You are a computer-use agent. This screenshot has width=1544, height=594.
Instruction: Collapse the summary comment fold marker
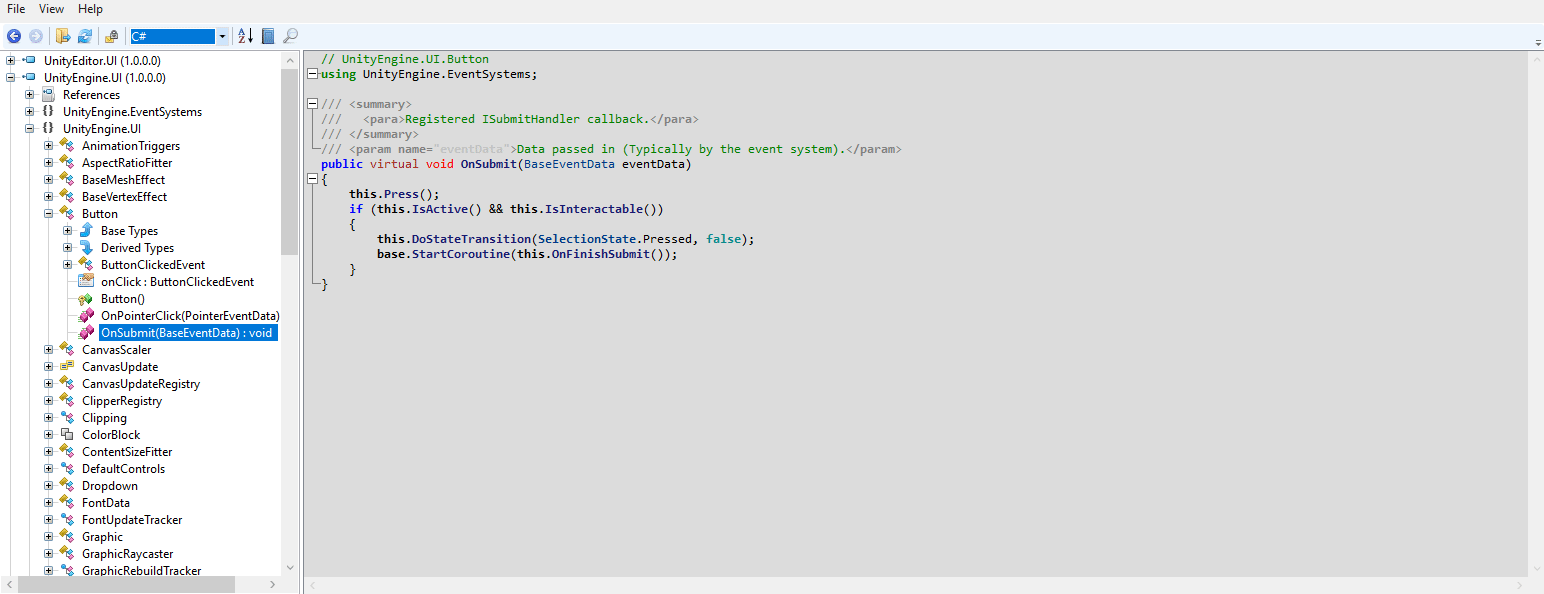(313, 104)
